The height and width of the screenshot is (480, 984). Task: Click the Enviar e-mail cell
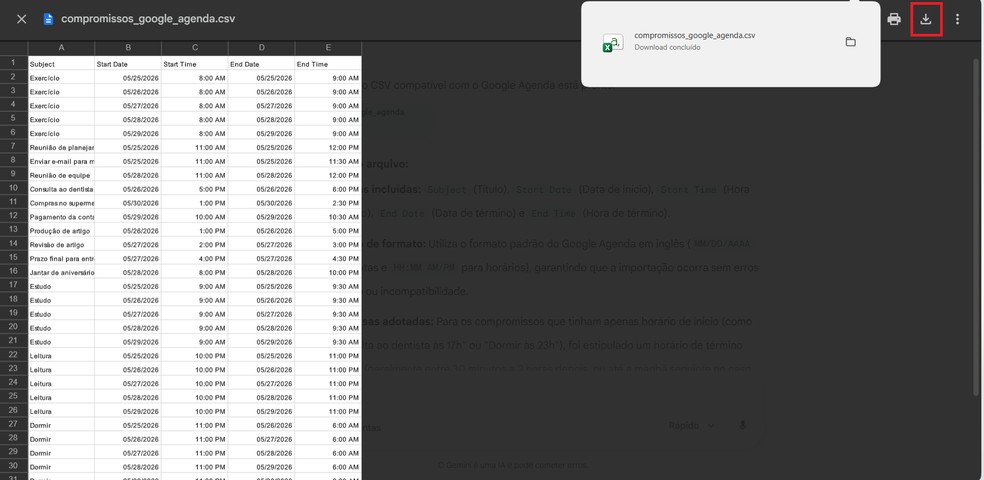point(62,161)
